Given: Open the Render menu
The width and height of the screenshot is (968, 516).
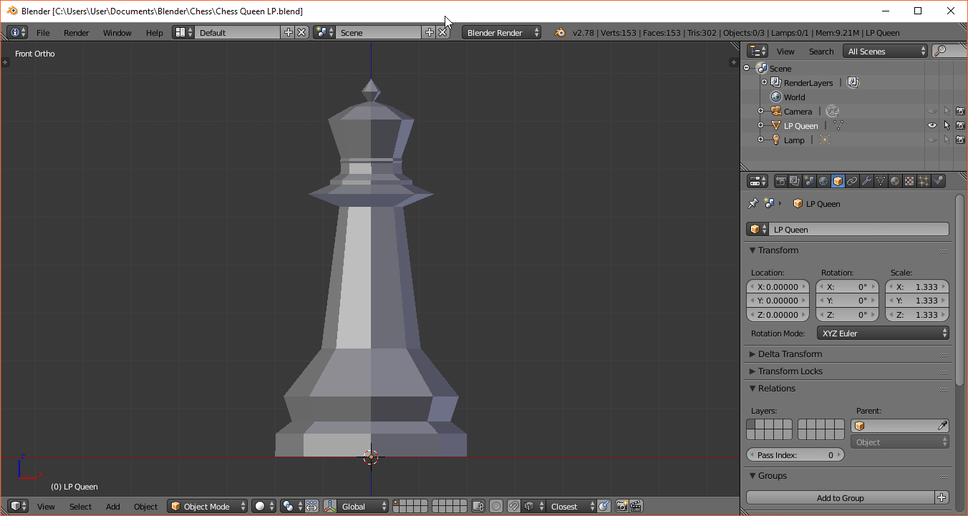Looking at the screenshot, I should coord(76,32).
